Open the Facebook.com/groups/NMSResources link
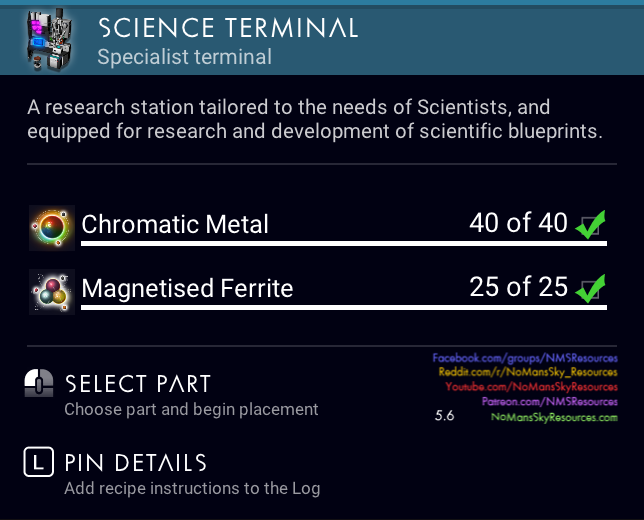The image size is (644, 520). coord(525,358)
